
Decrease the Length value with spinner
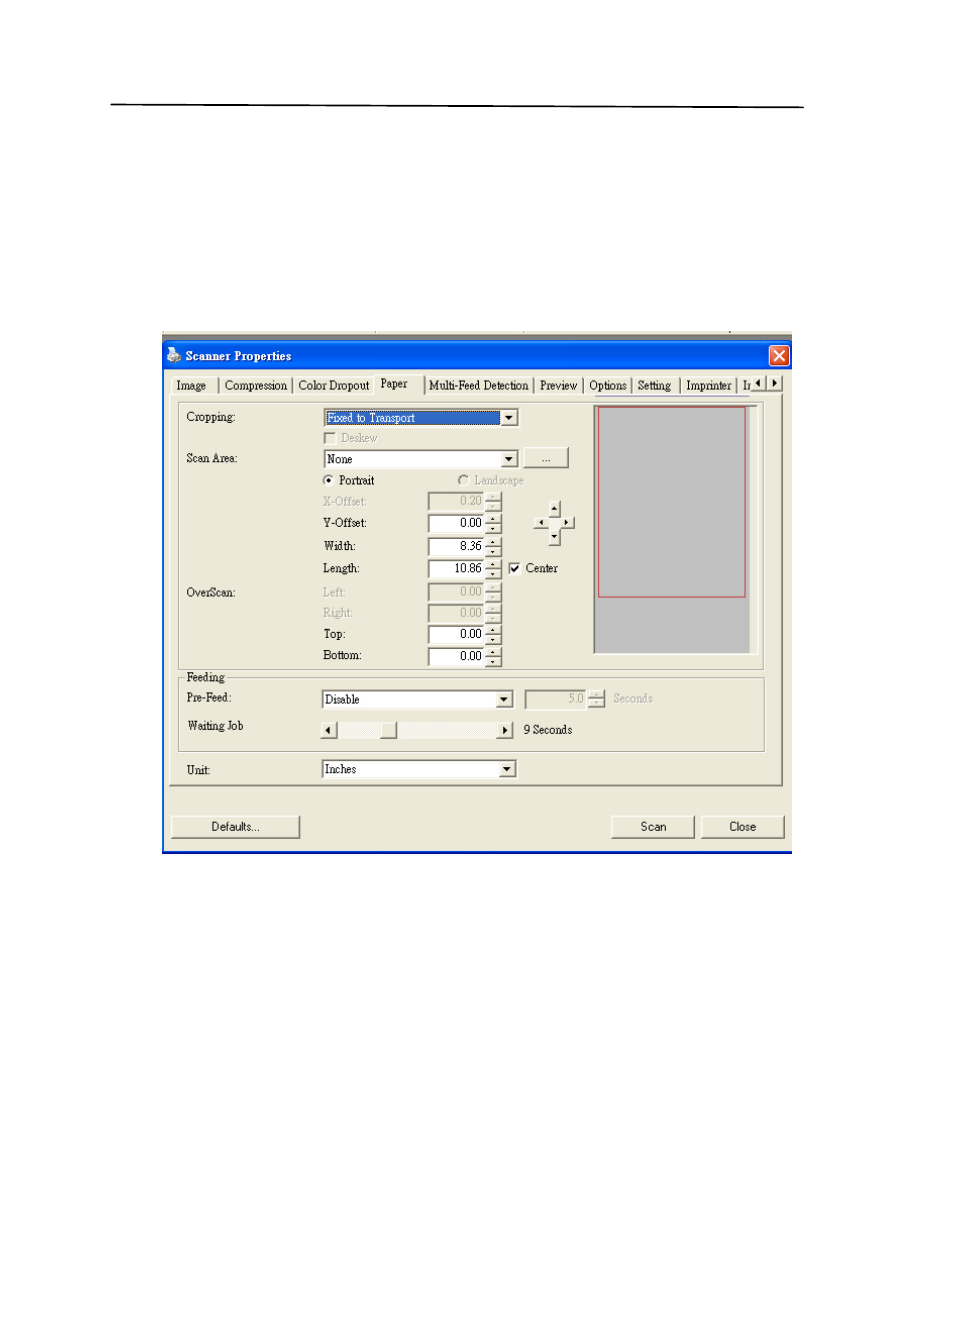(x=493, y=573)
